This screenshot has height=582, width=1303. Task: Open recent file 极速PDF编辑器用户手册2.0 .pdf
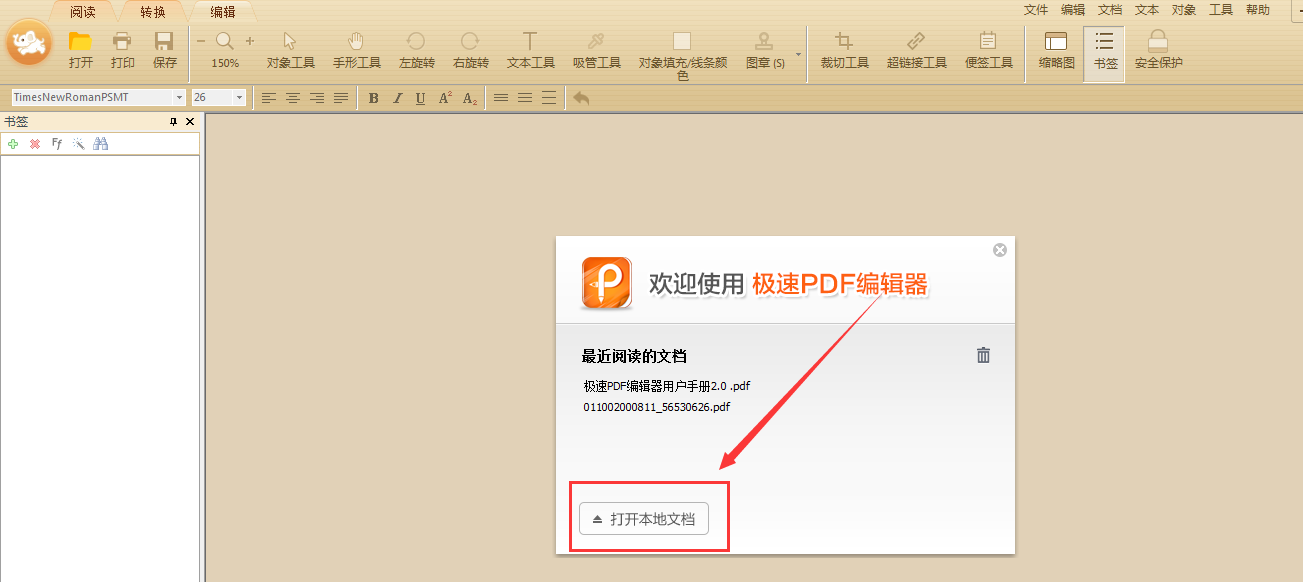[x=667, y=386]
